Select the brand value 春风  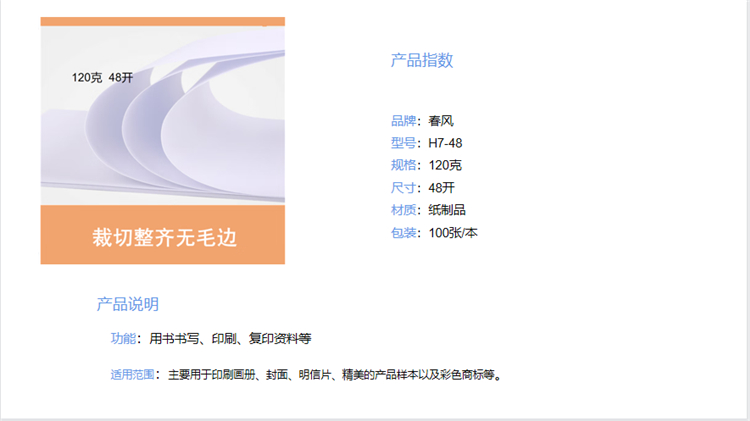pyautogui.click(x=441, y=121)
